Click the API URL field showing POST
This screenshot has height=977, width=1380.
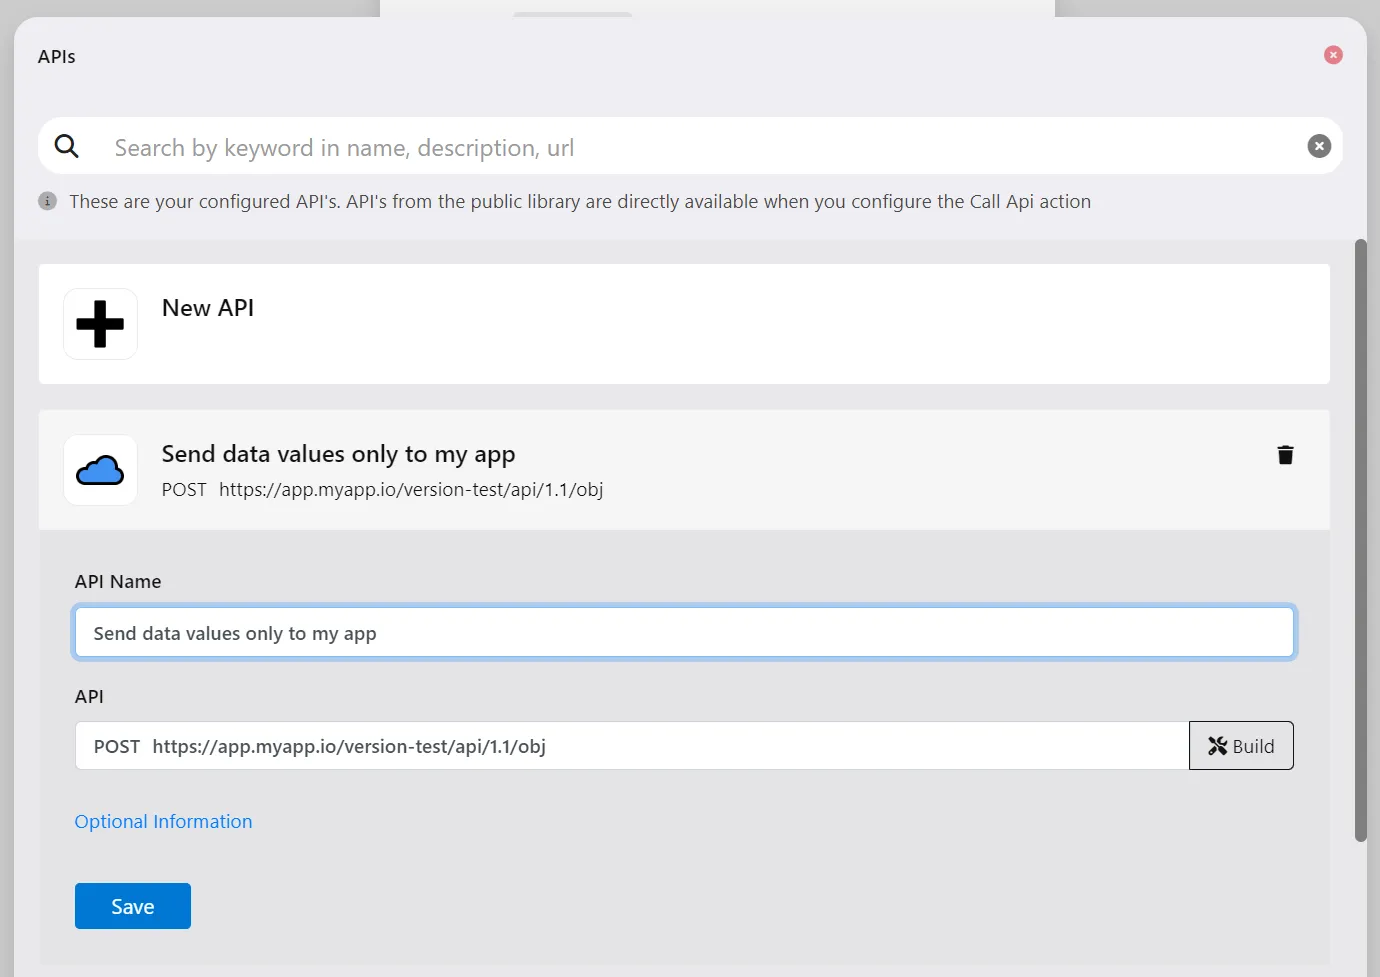(x=632, y=746)
